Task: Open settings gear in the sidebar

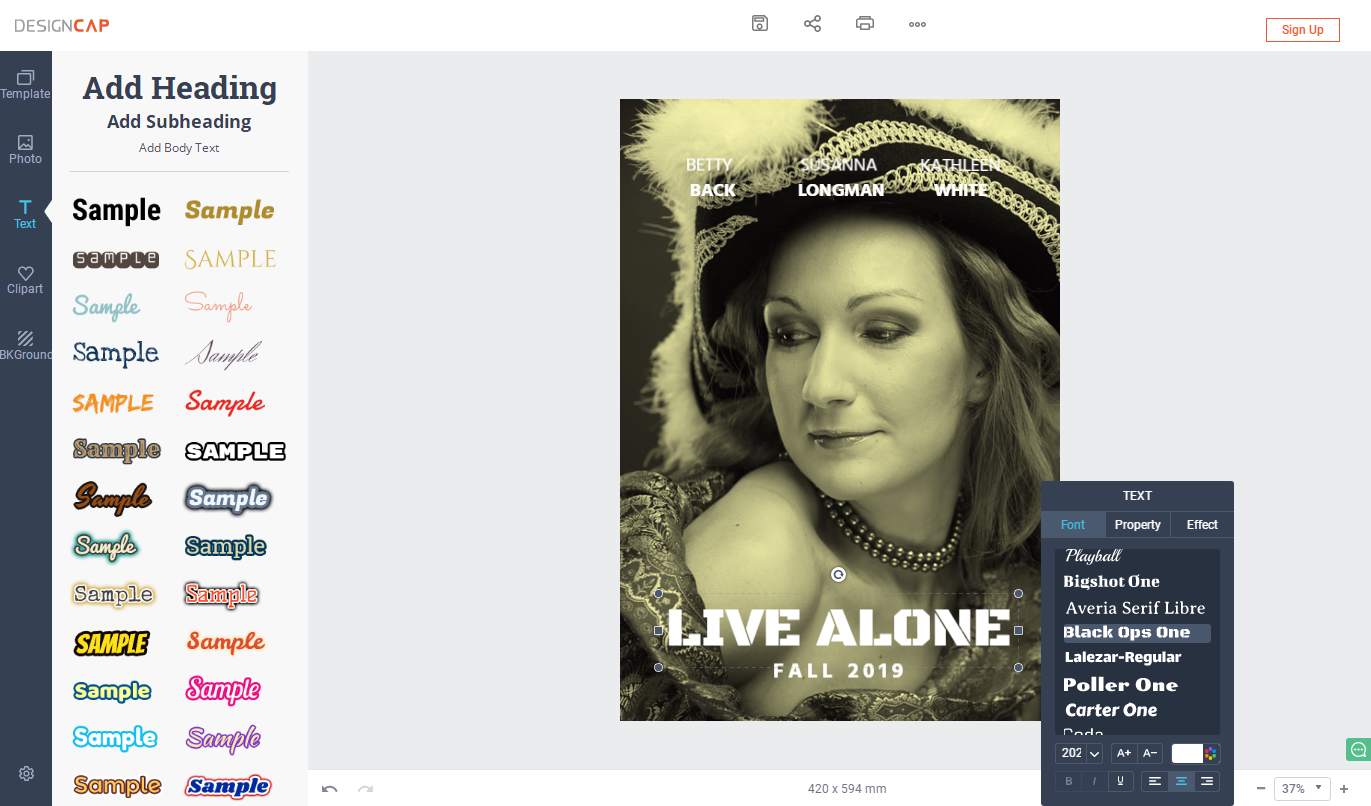Action: click(x=26, y=773)
